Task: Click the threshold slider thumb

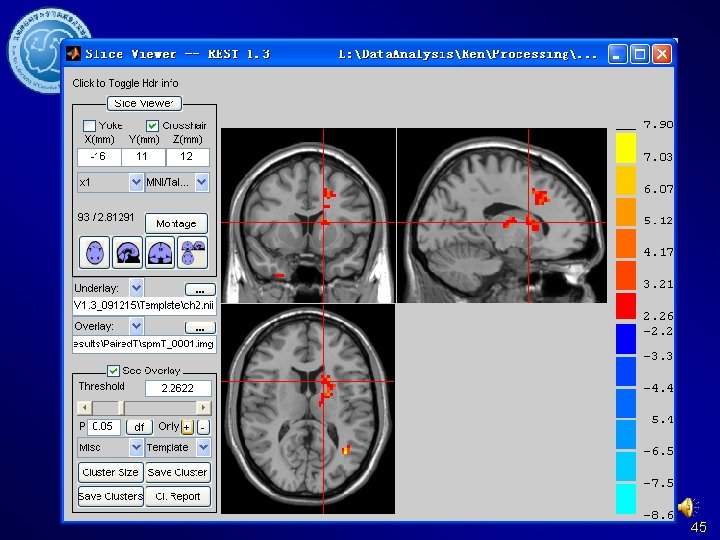Action: [x=121, y=408]
